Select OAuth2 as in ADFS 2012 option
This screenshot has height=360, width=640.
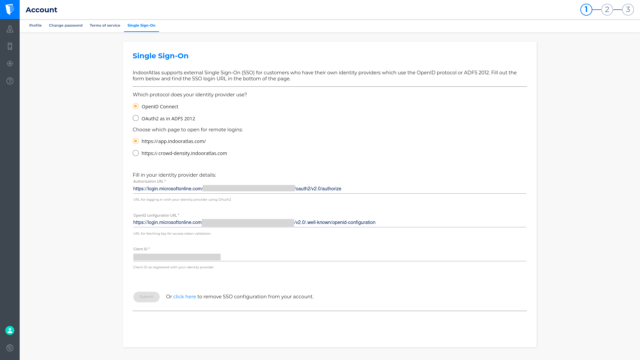[136, 118]
